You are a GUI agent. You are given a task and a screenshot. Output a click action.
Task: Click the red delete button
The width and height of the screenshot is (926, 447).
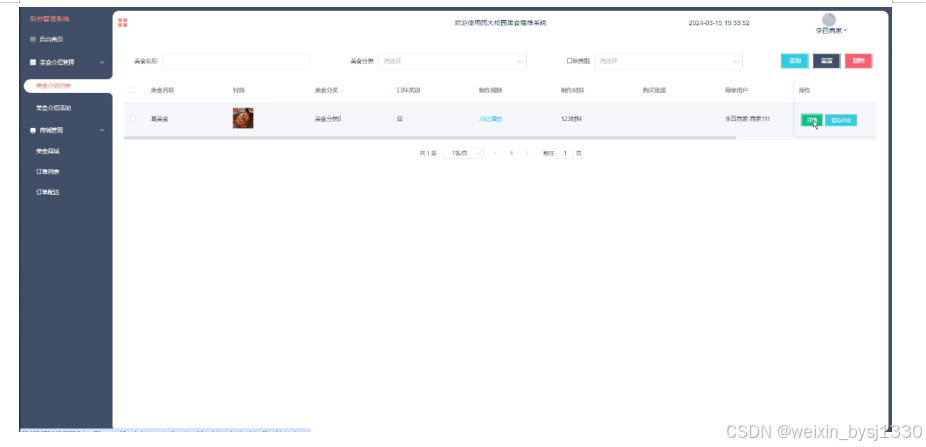click(x=858, y=61)
